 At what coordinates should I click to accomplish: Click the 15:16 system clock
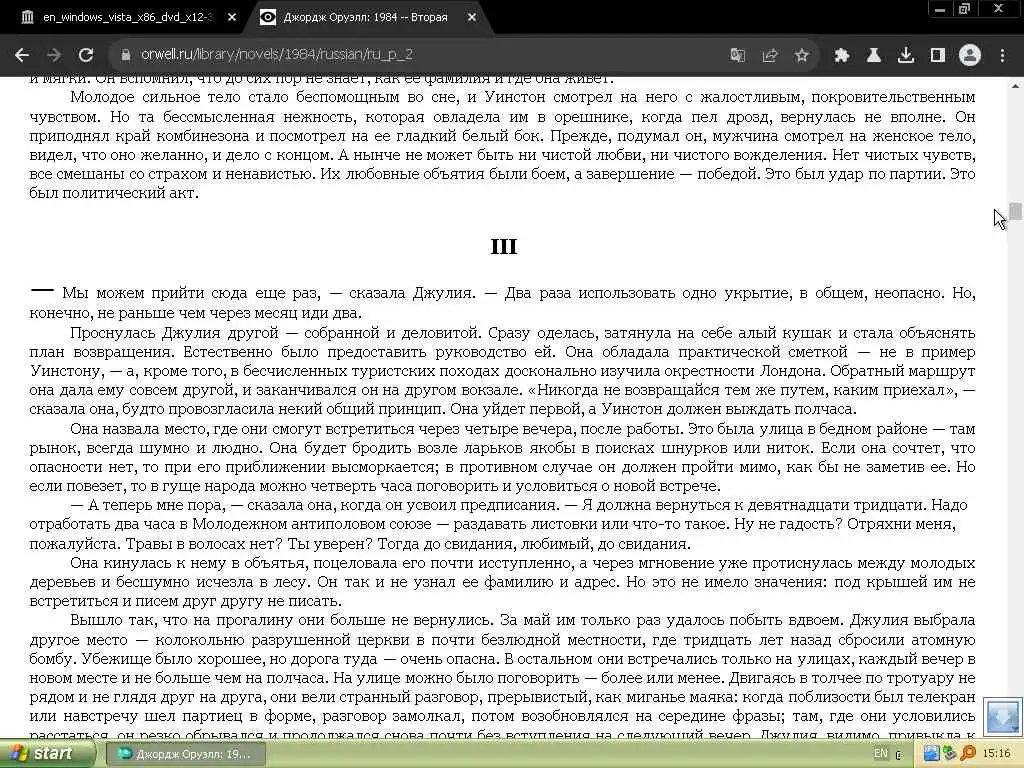tap(997, 754)
